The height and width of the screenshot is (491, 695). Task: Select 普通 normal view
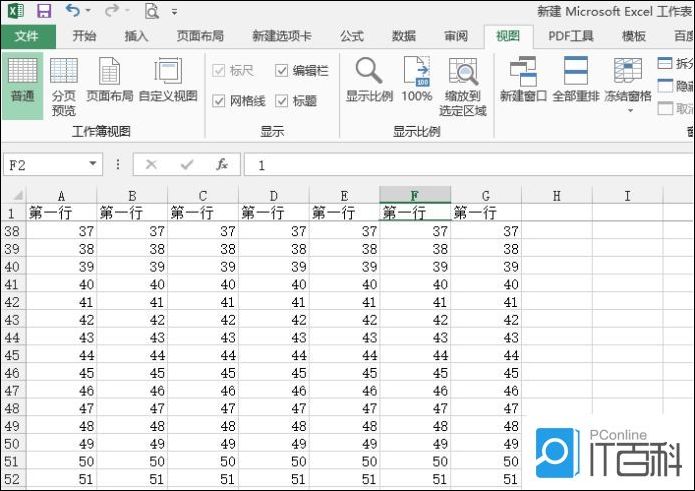(23, 86)
